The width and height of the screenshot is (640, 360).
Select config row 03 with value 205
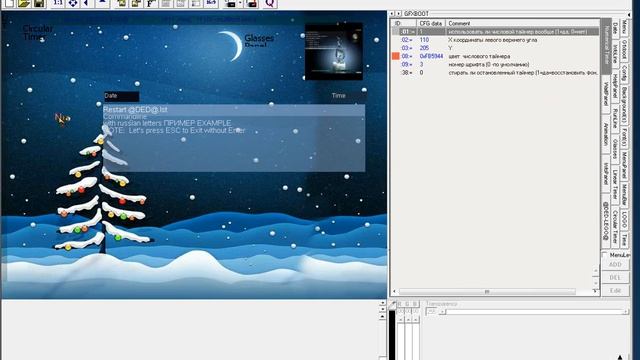click(x=495, y=48)
